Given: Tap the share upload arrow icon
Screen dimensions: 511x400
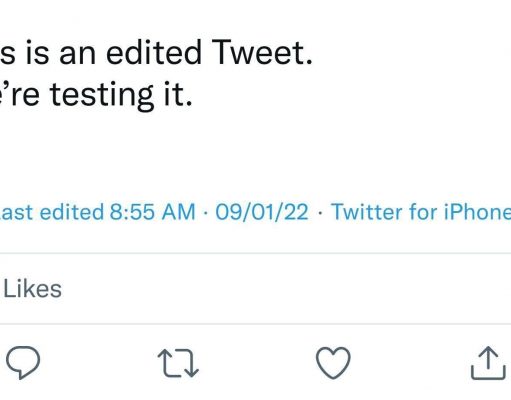Looking at the screenshot, I should tap(488, 363).
